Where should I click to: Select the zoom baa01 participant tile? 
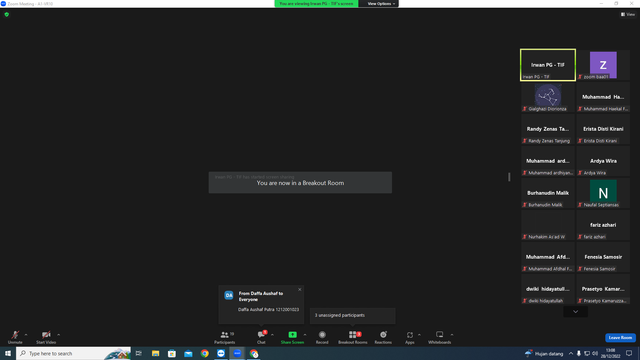click(x=603, y=65)
